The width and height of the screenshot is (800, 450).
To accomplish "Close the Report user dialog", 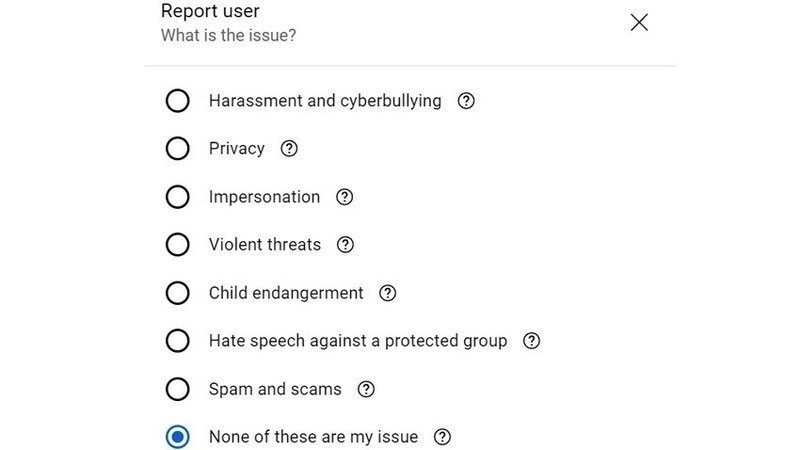I will point(639,22).
